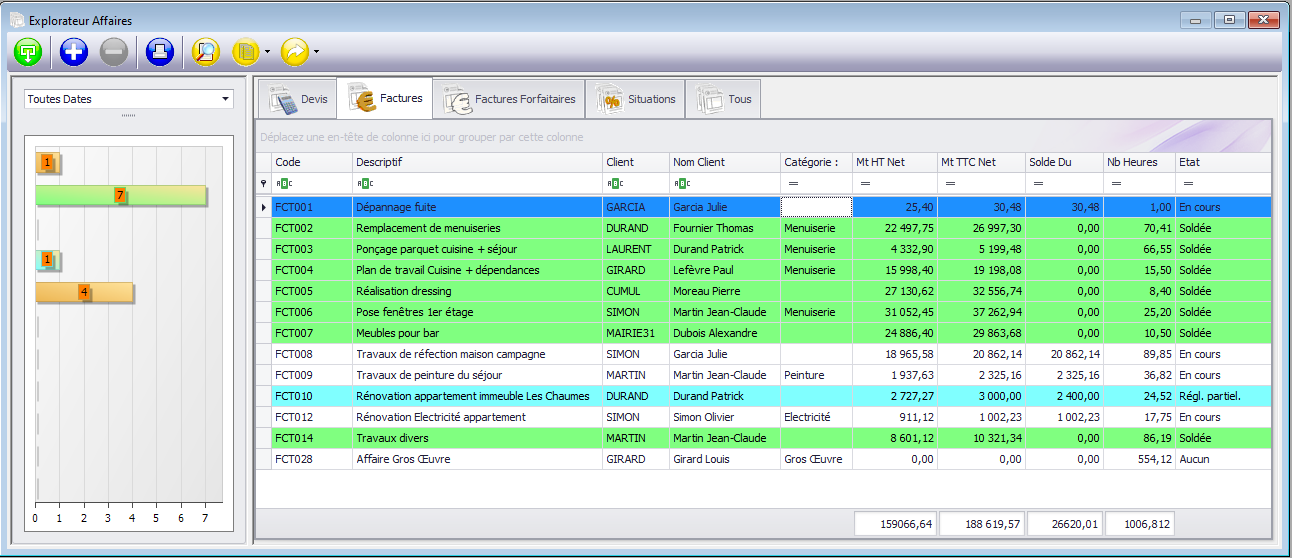
Task: Click the green chart bar labeled 7
Action: [x=121, y=195]
